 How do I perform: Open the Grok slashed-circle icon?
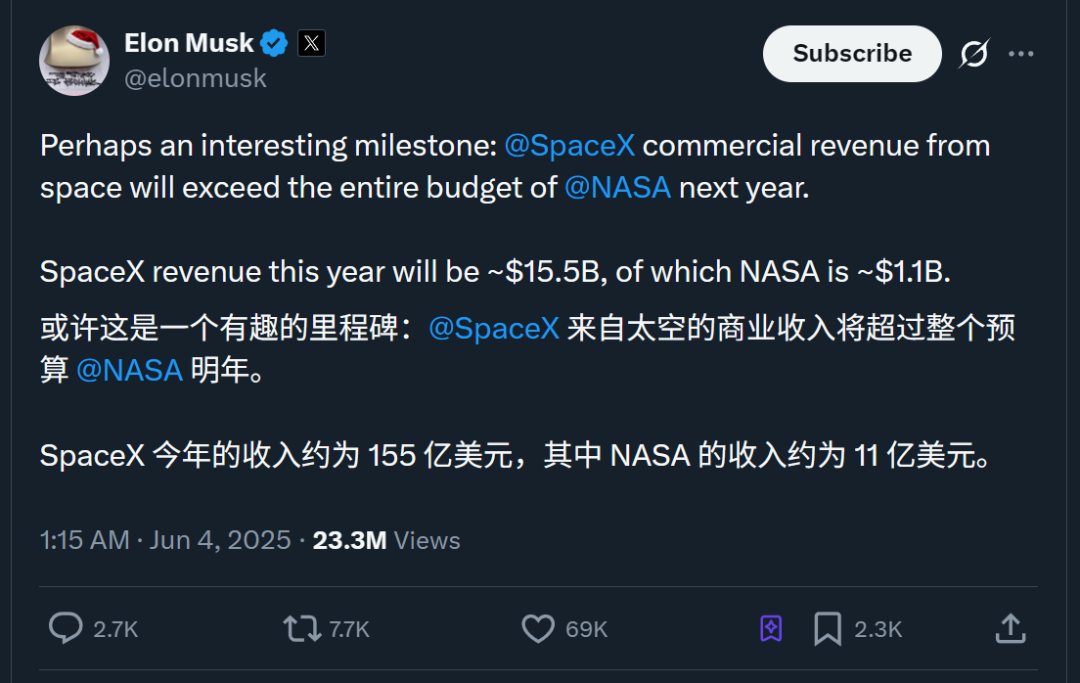point(974,54)
